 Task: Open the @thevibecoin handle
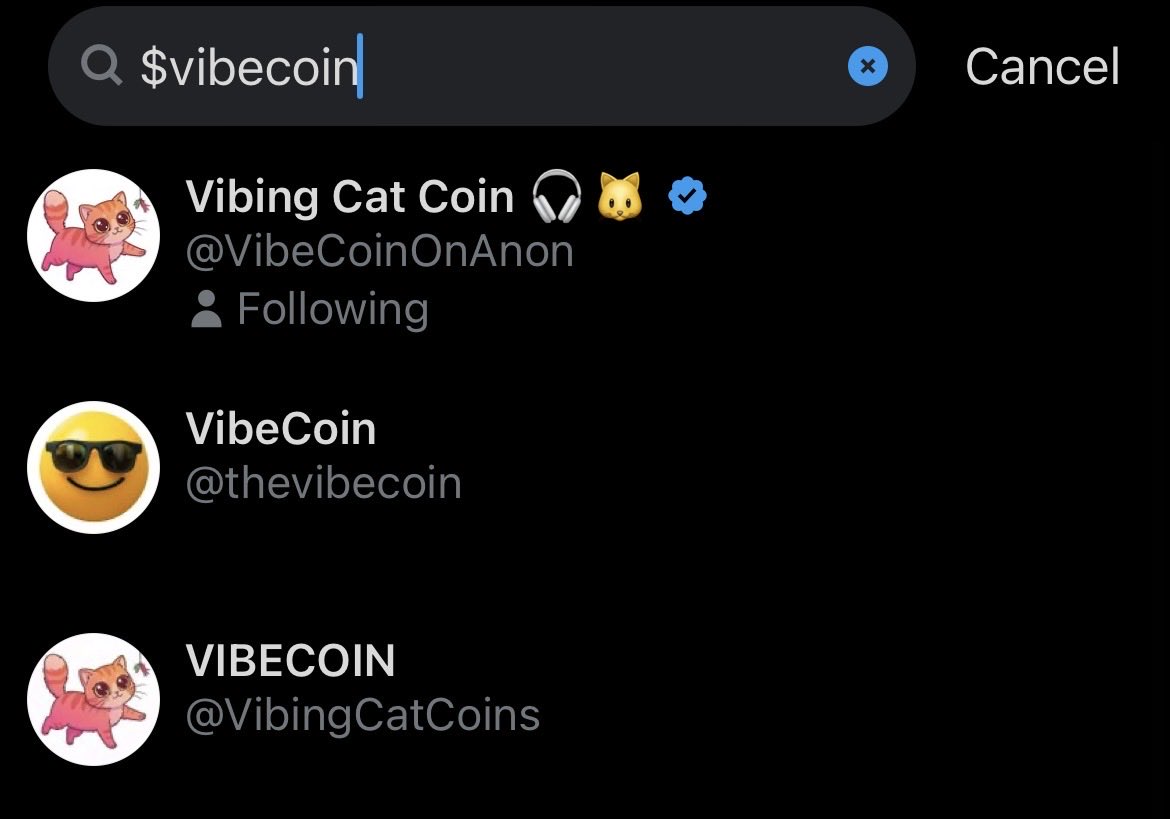324,484
